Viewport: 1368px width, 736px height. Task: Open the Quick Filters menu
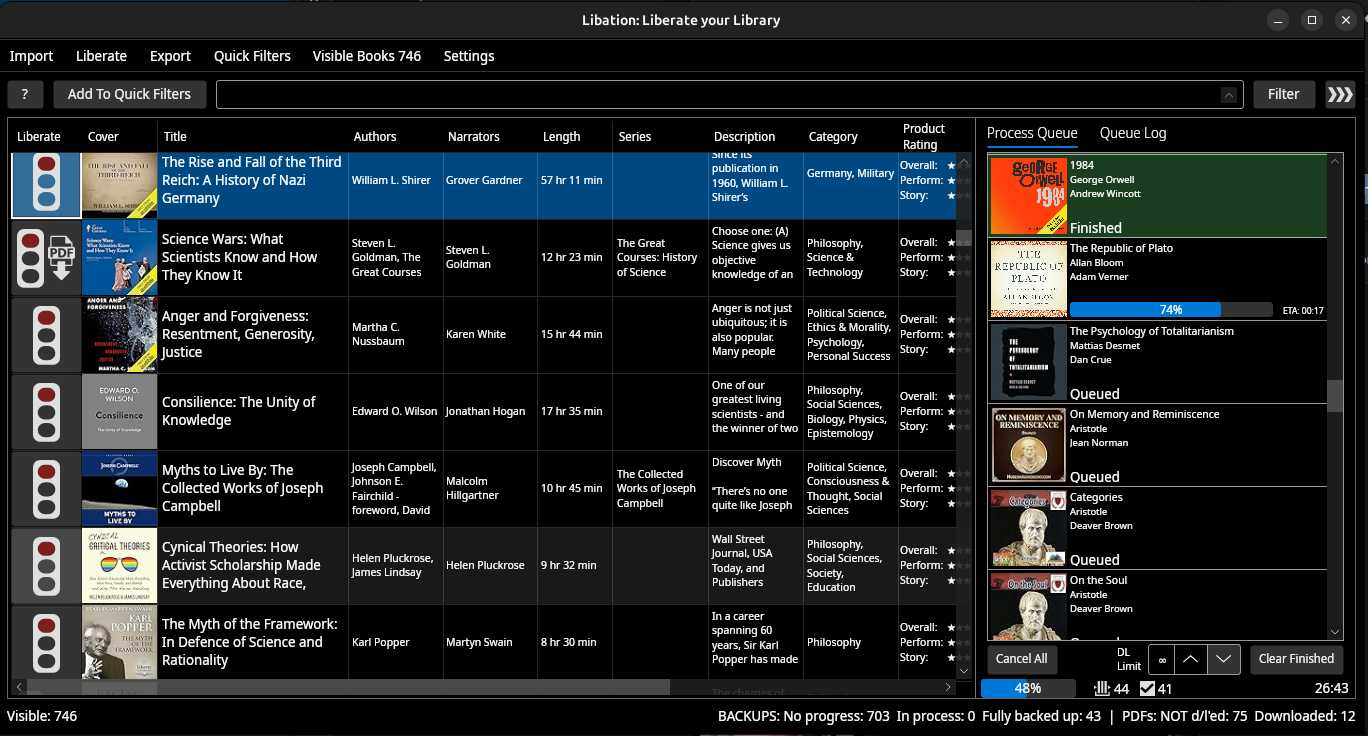[x=252, y=56]
